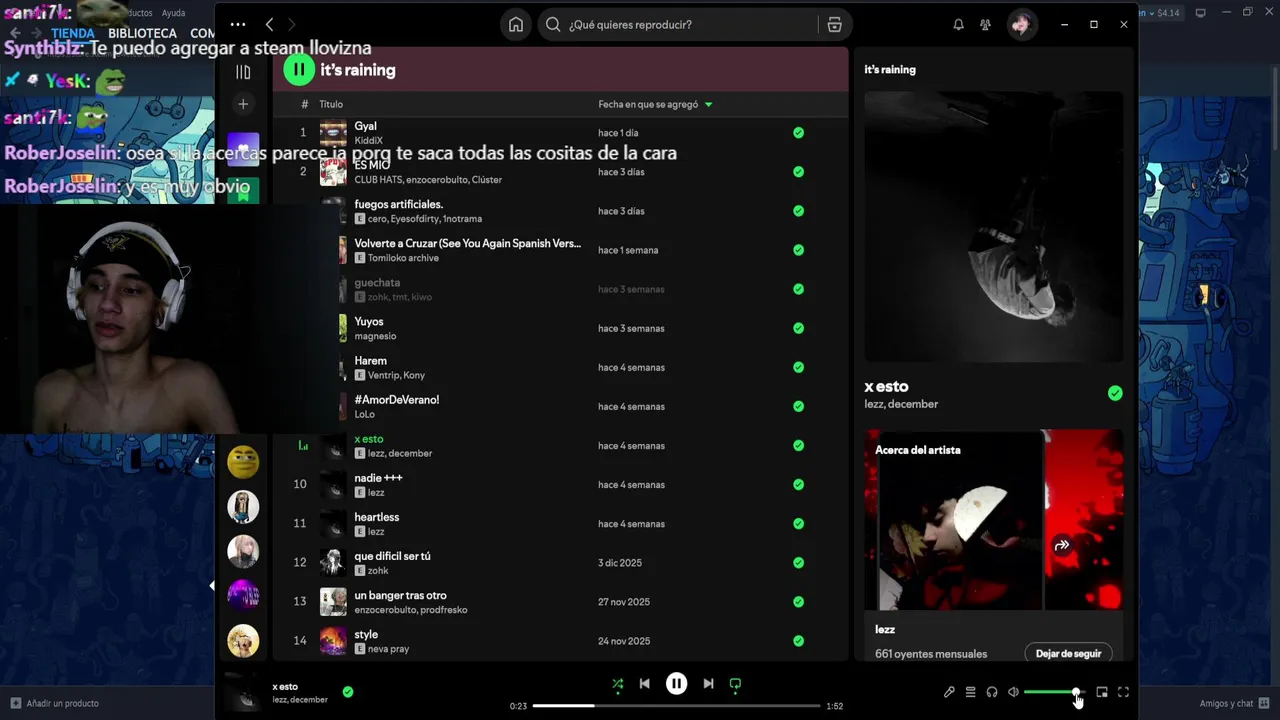1280x720 pixels.
Task: Click the green check beside x esto in right panel
Action: coord(1115,394)
